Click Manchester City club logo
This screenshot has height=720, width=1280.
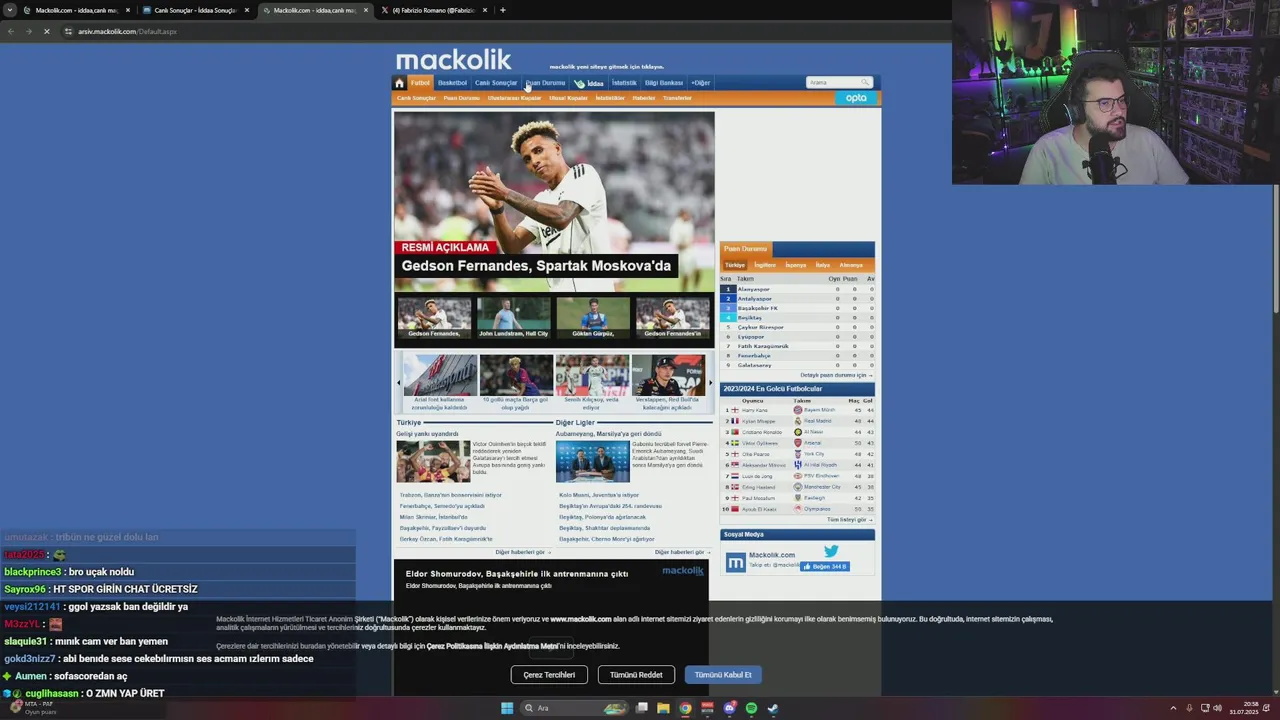[798, 487]
